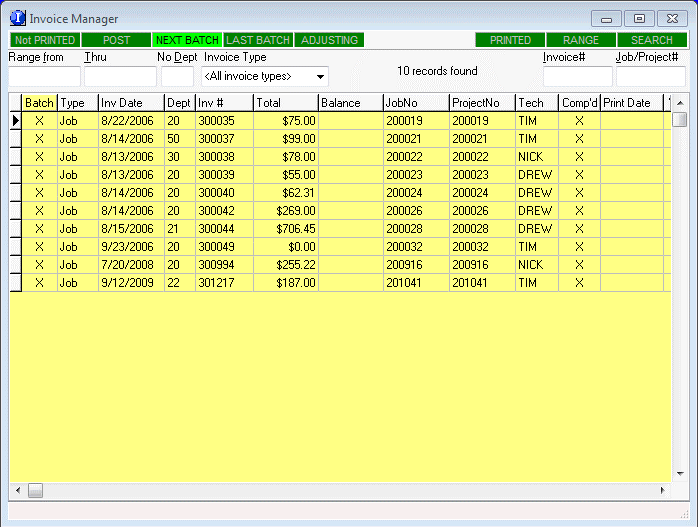Click the Balance column header
The width and height of the screenshot is (698, 527).
[x=351, y=103]
